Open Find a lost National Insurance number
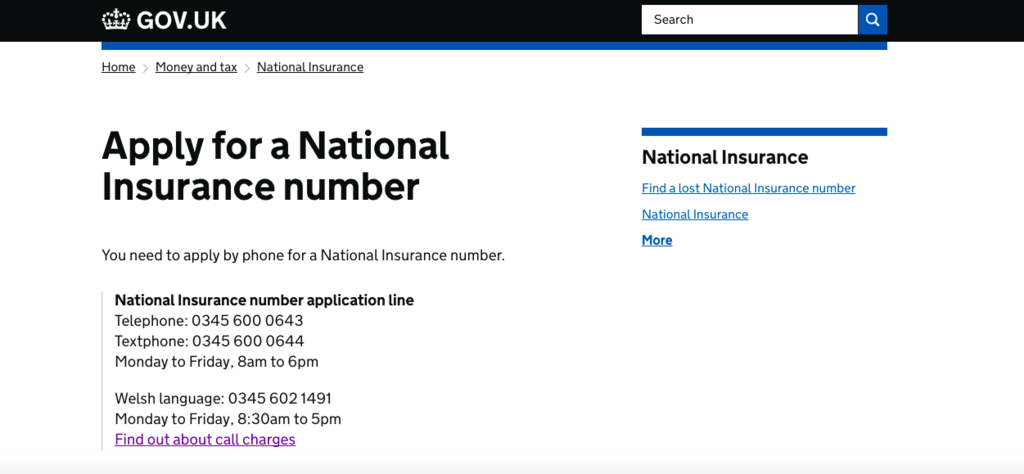The width and height of the screenshot is (1024, 474). click(748, 188)
